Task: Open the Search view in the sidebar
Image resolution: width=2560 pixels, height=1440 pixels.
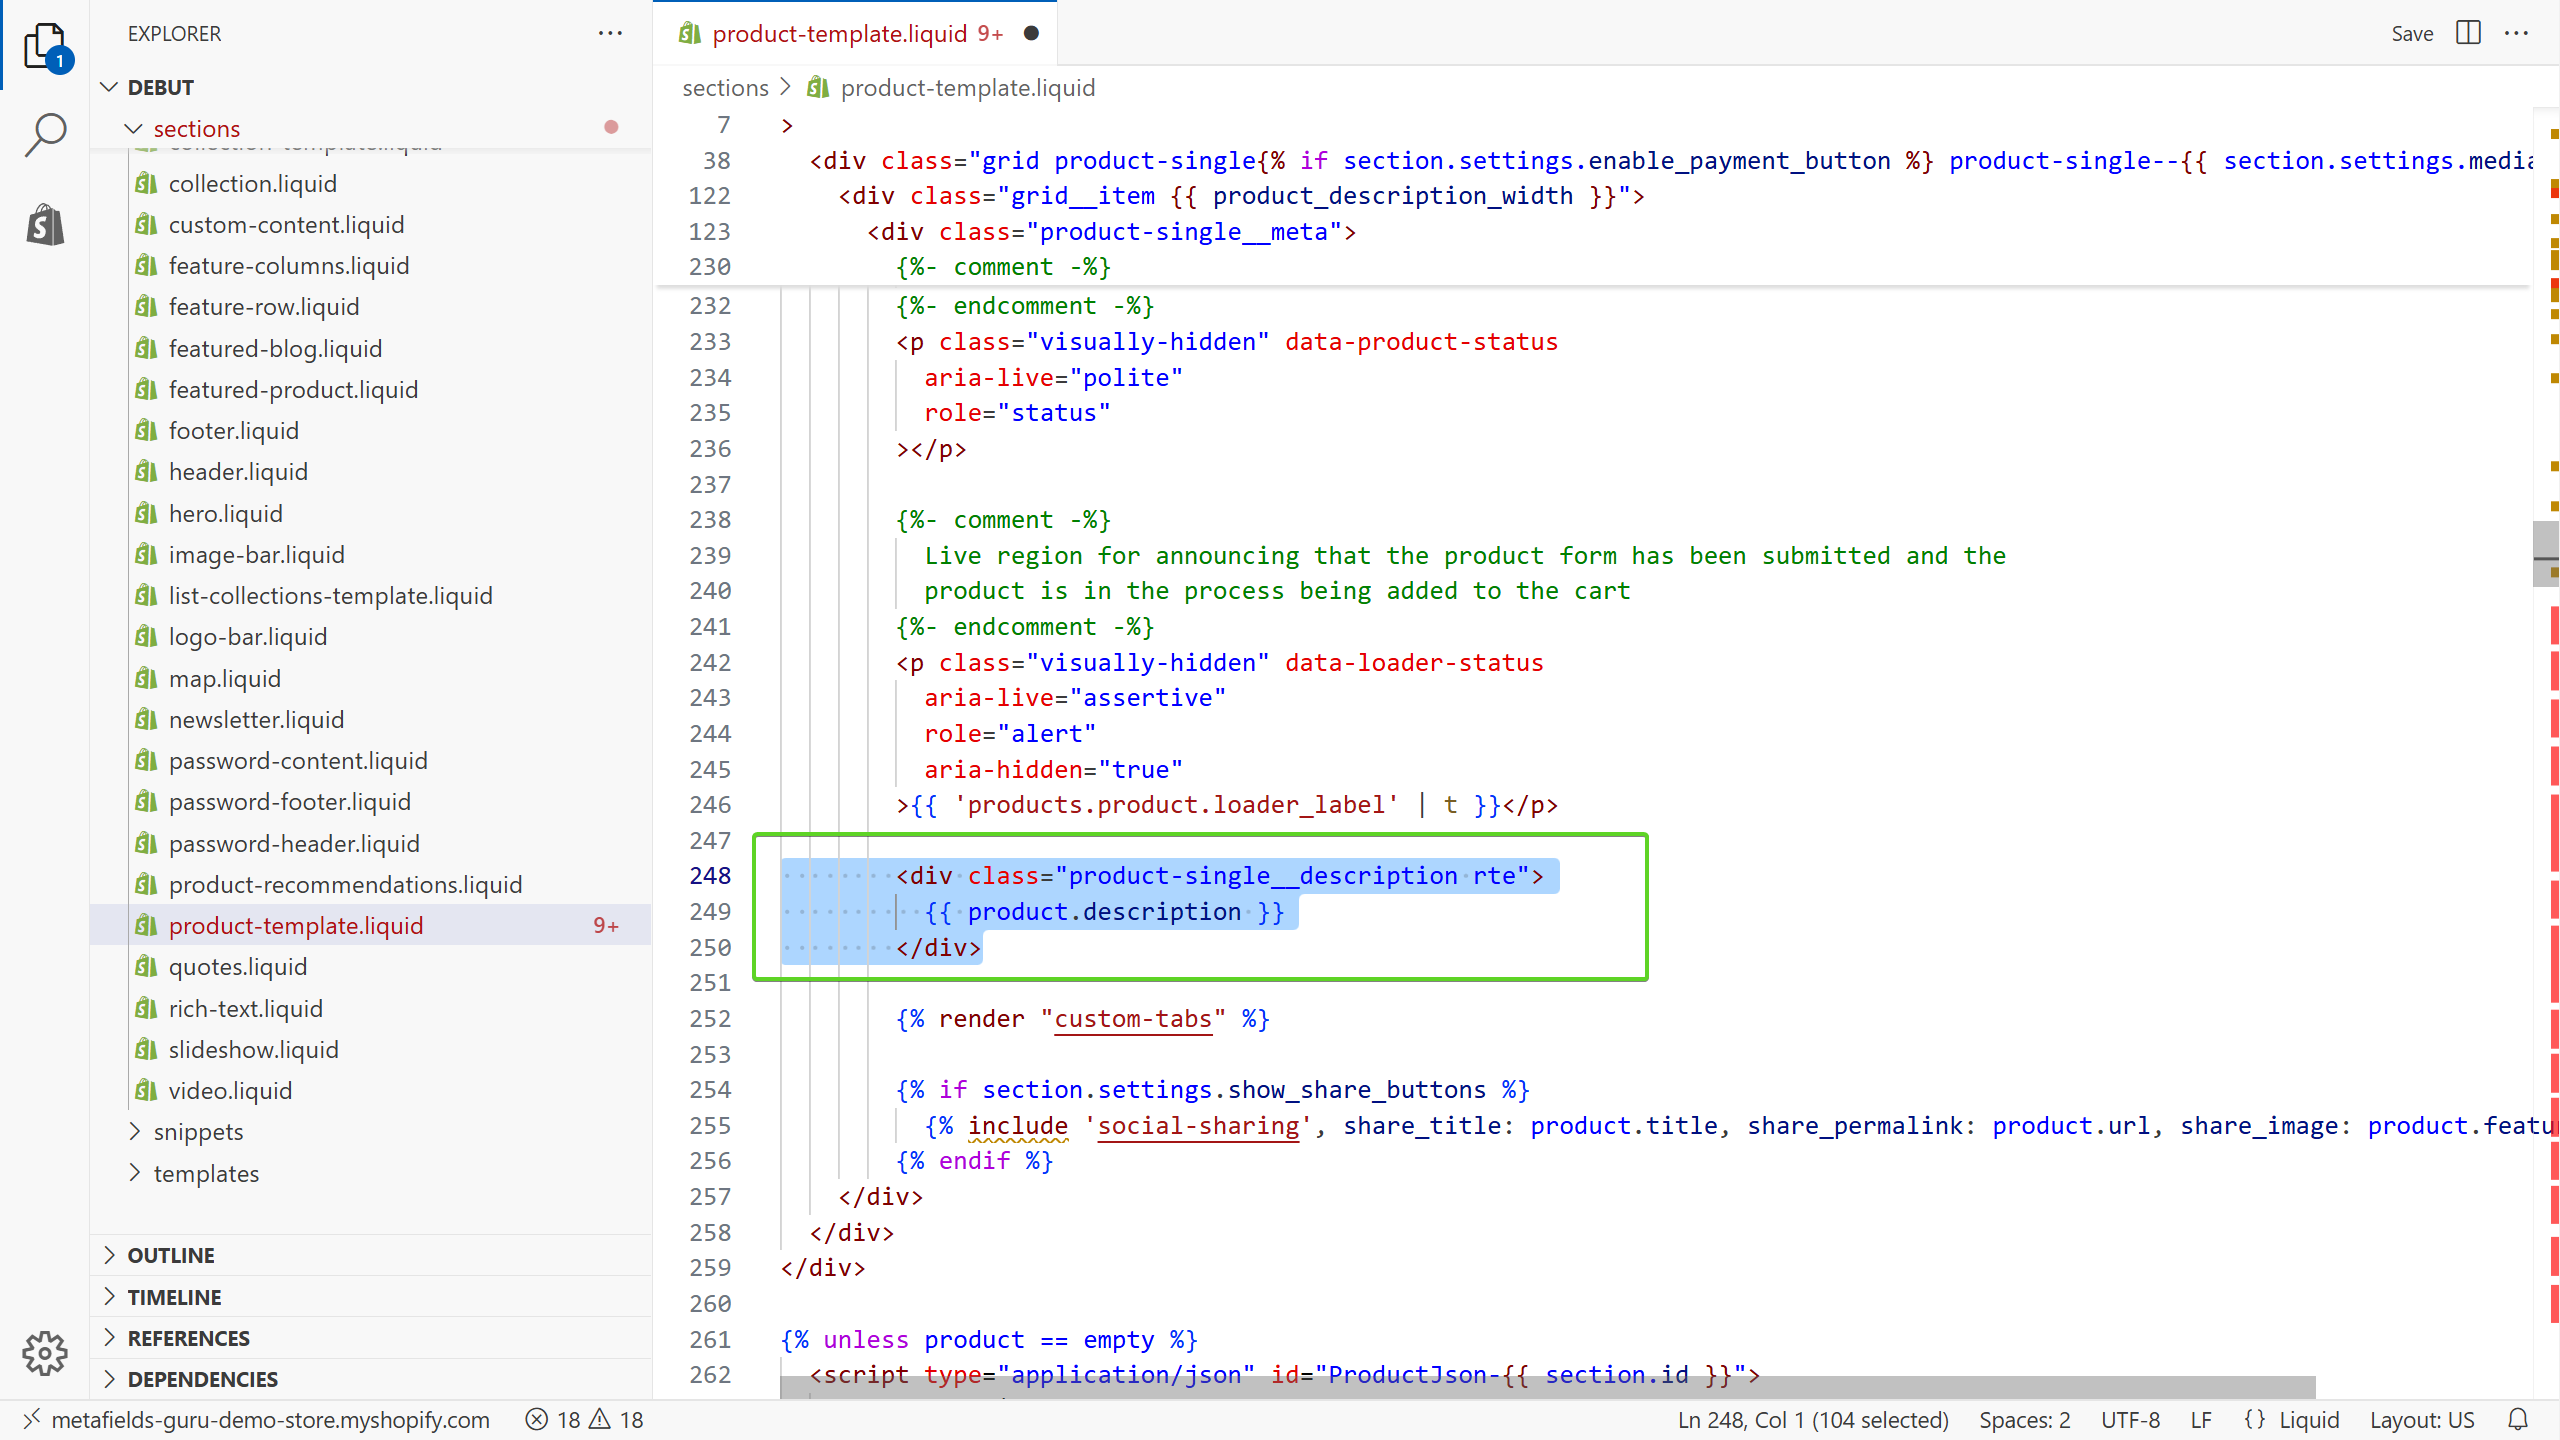Action: 45,133
